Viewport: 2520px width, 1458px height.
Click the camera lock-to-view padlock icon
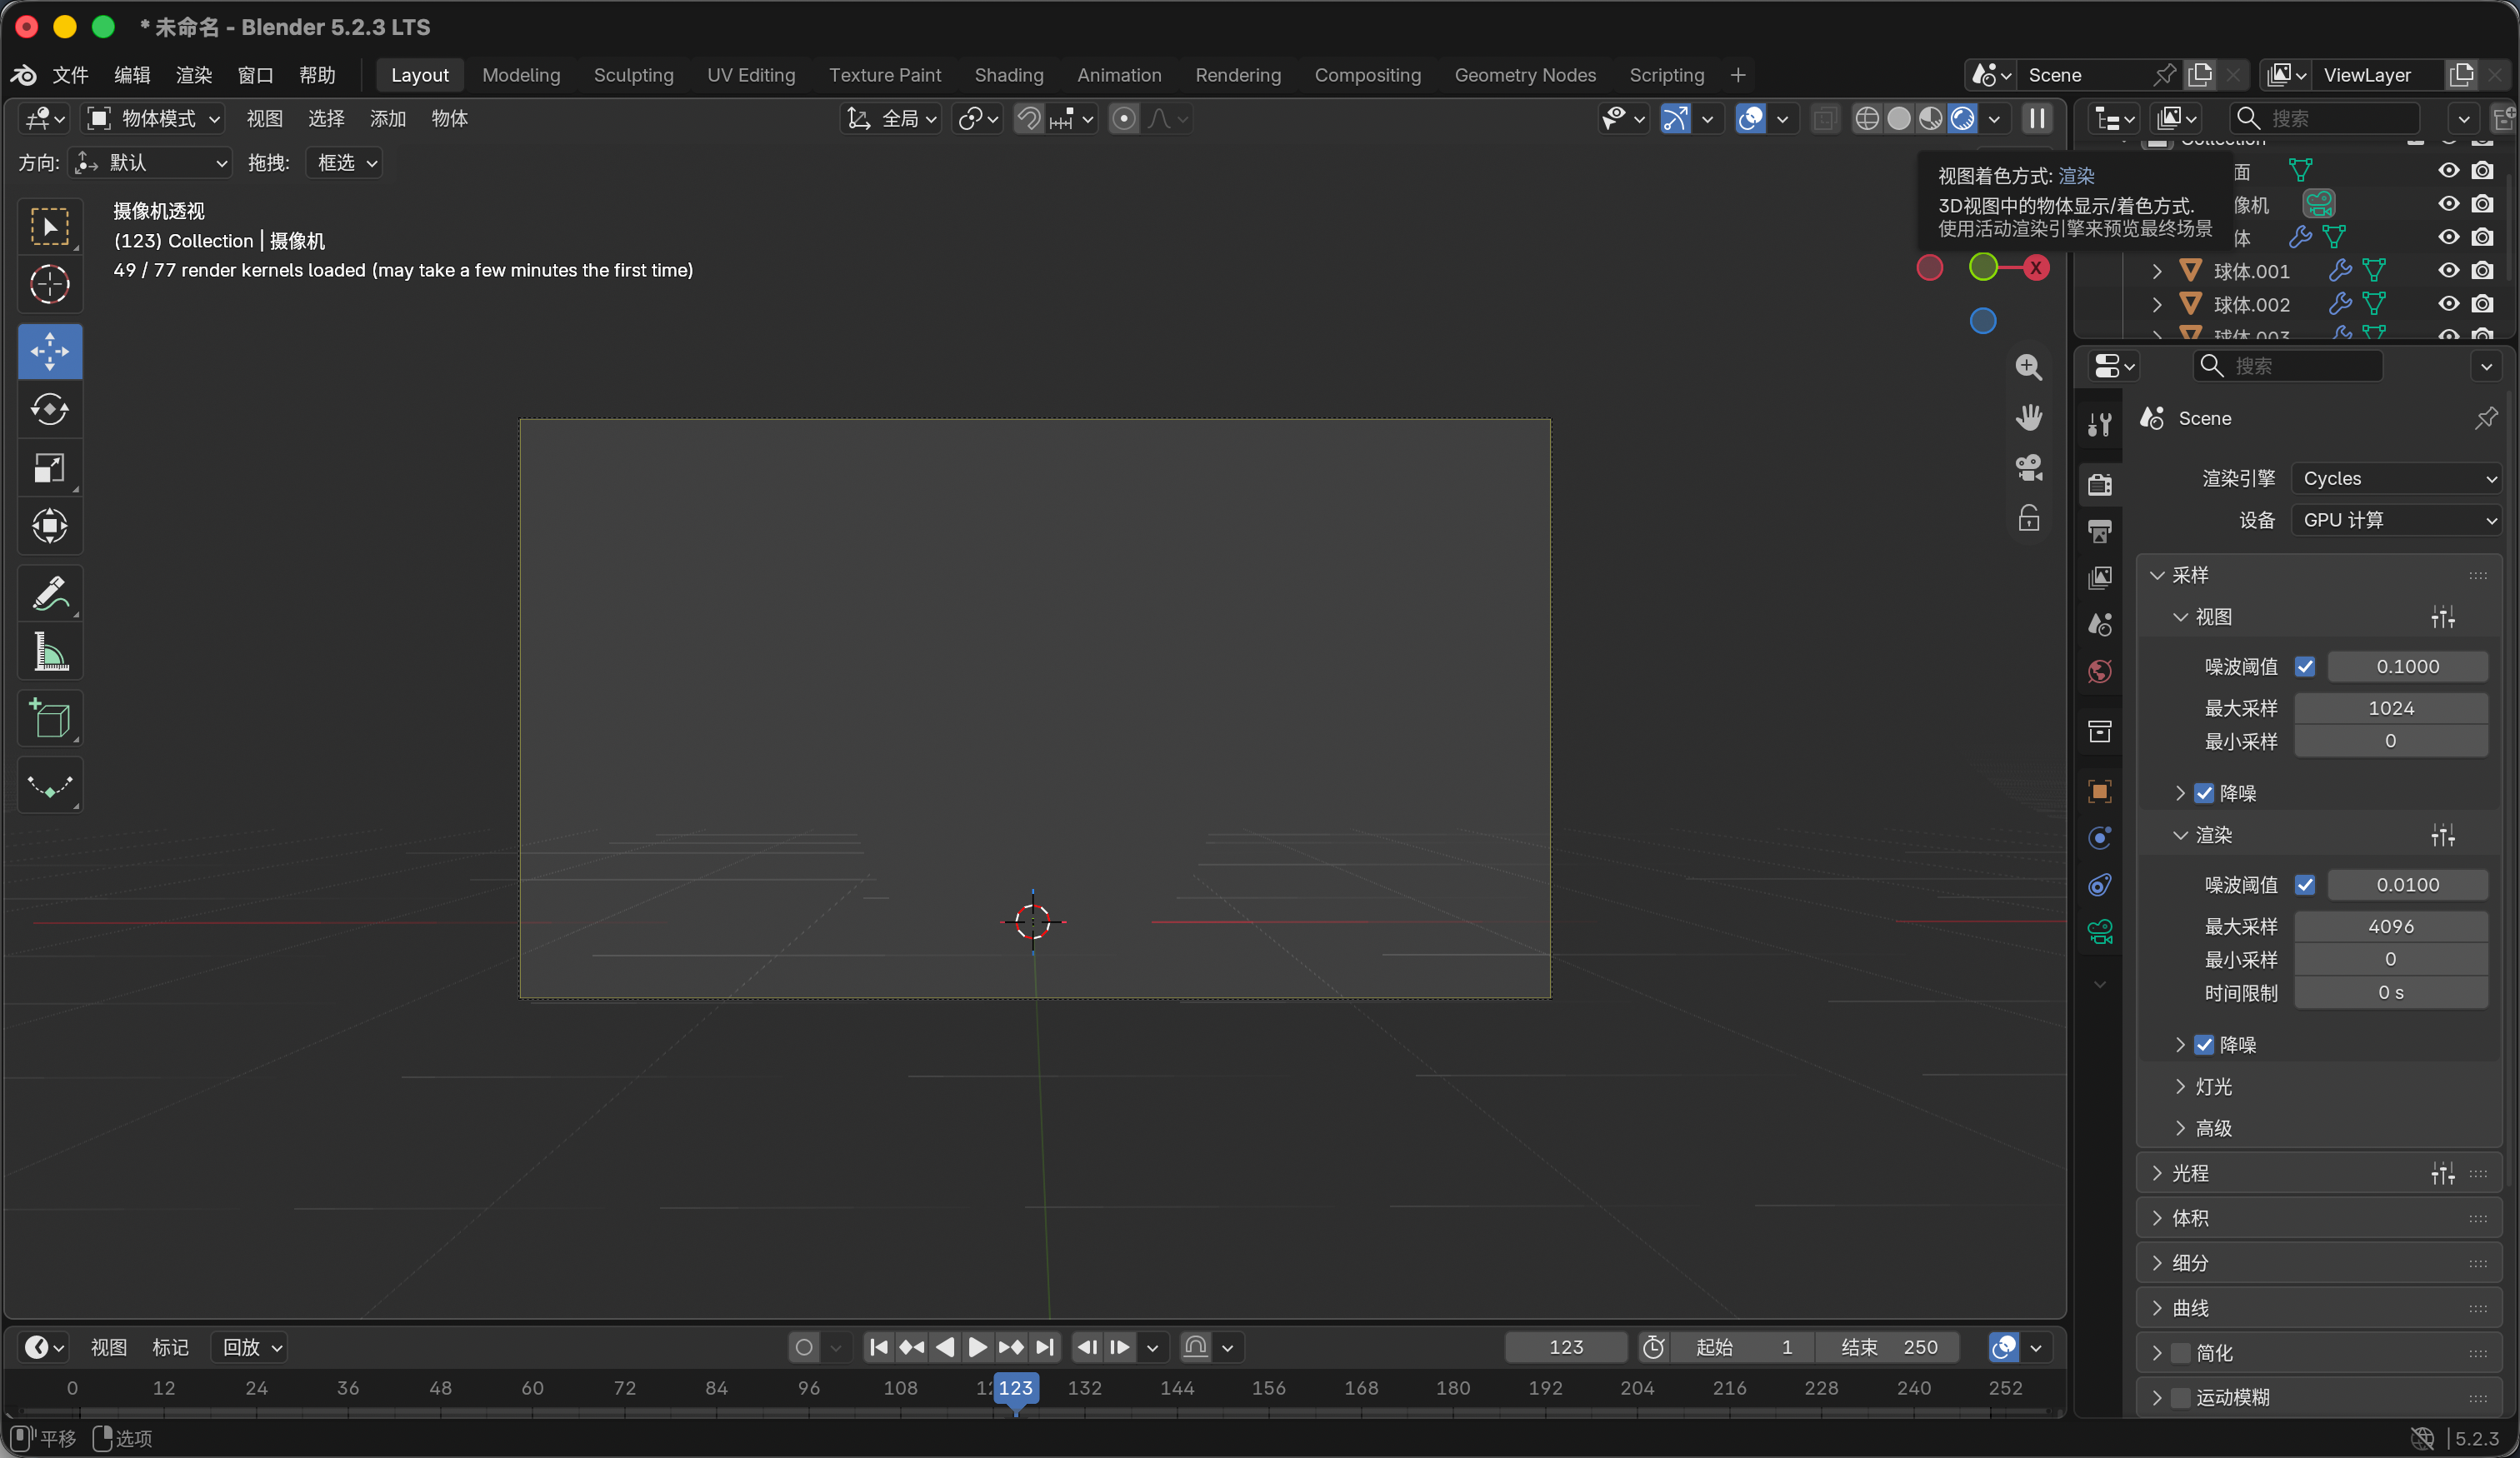[x=2028, y=518]
